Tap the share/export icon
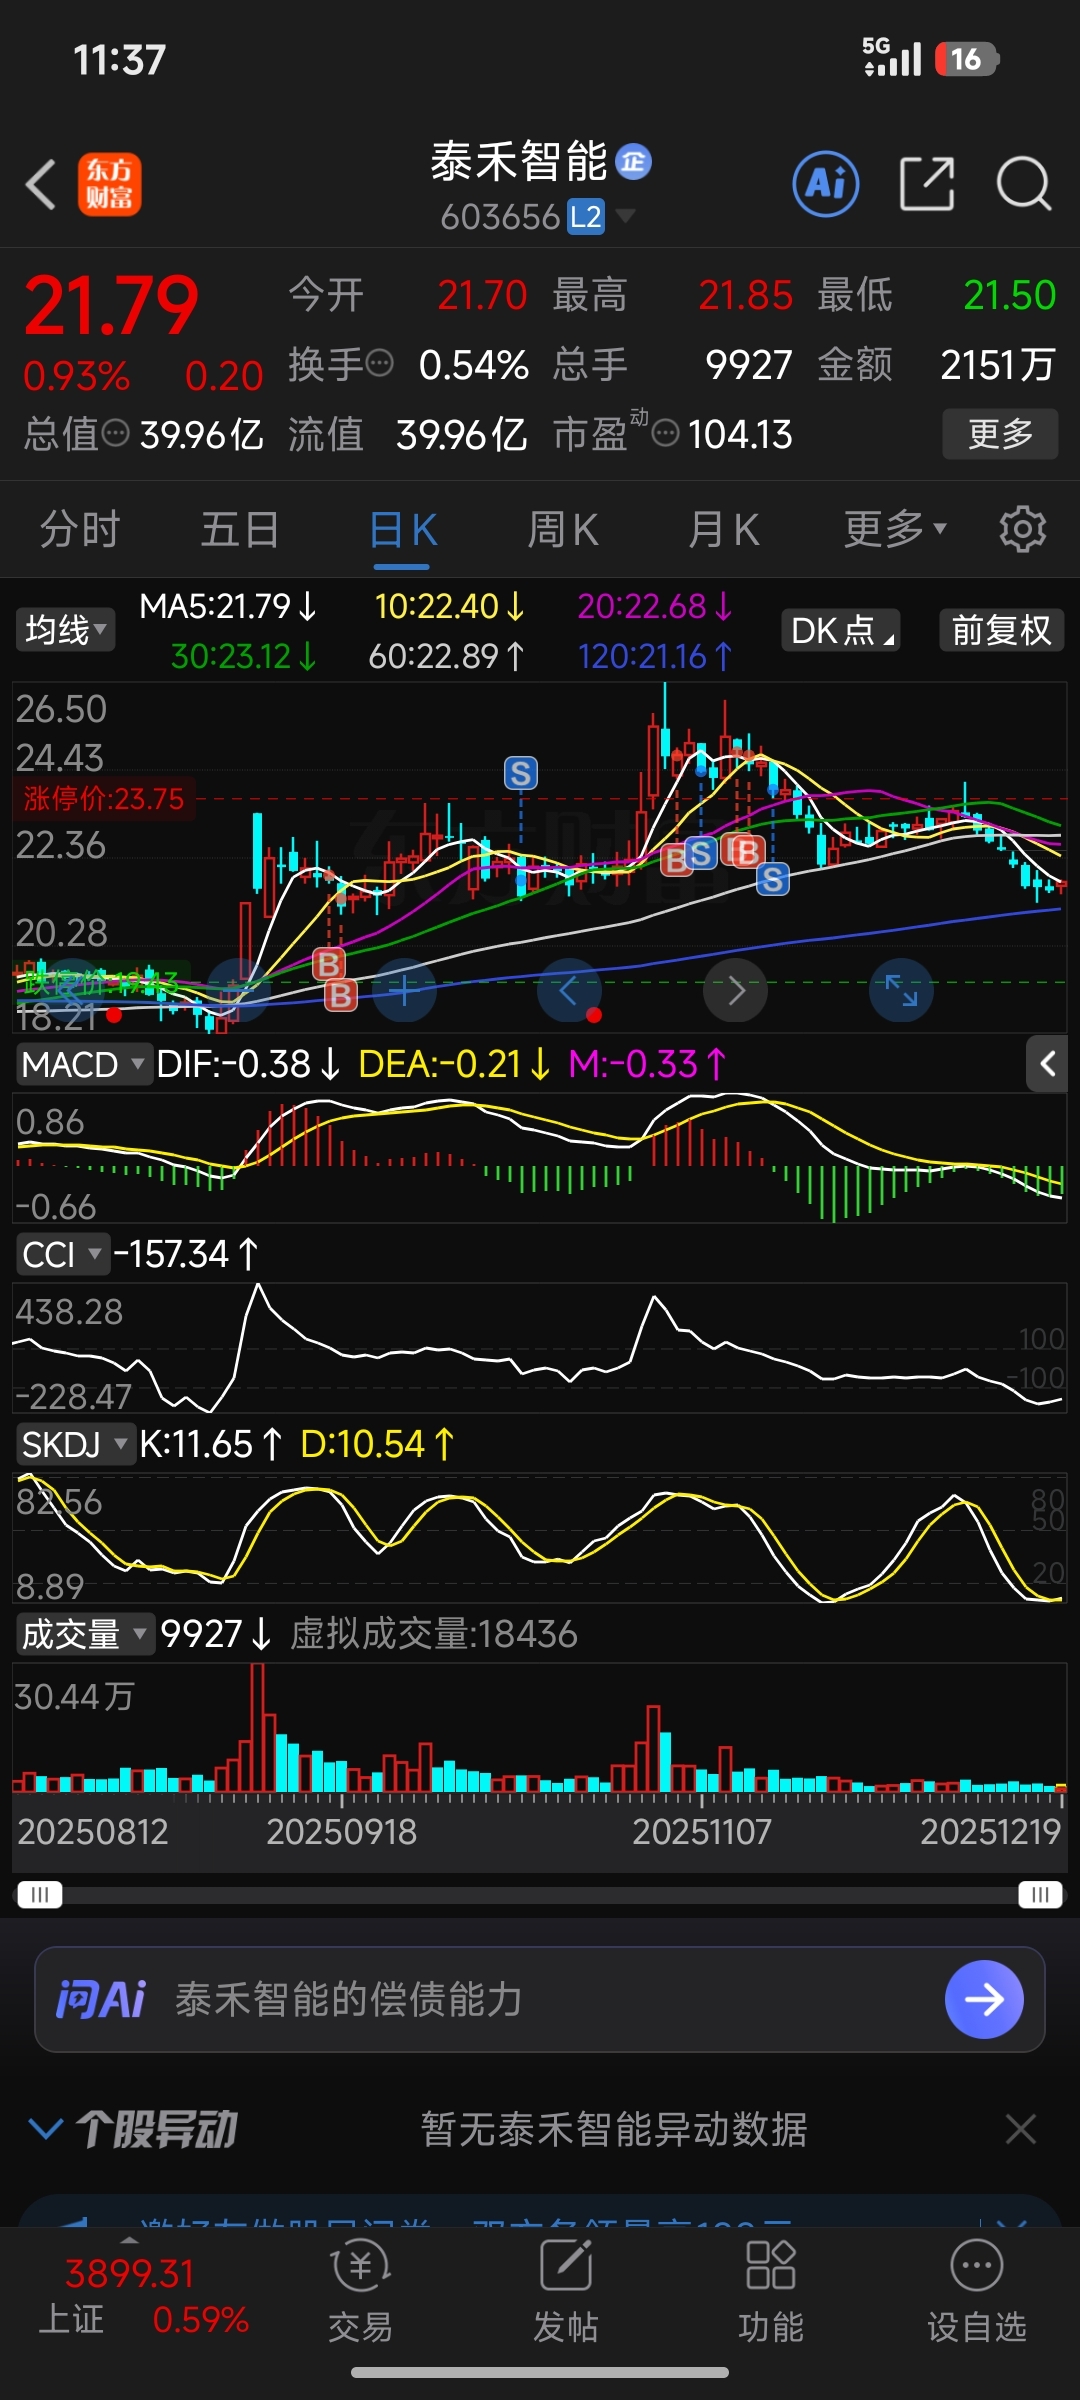The height and width of the screenshot is (2400, 1080). pyautogui.click(x=927, y=184)
